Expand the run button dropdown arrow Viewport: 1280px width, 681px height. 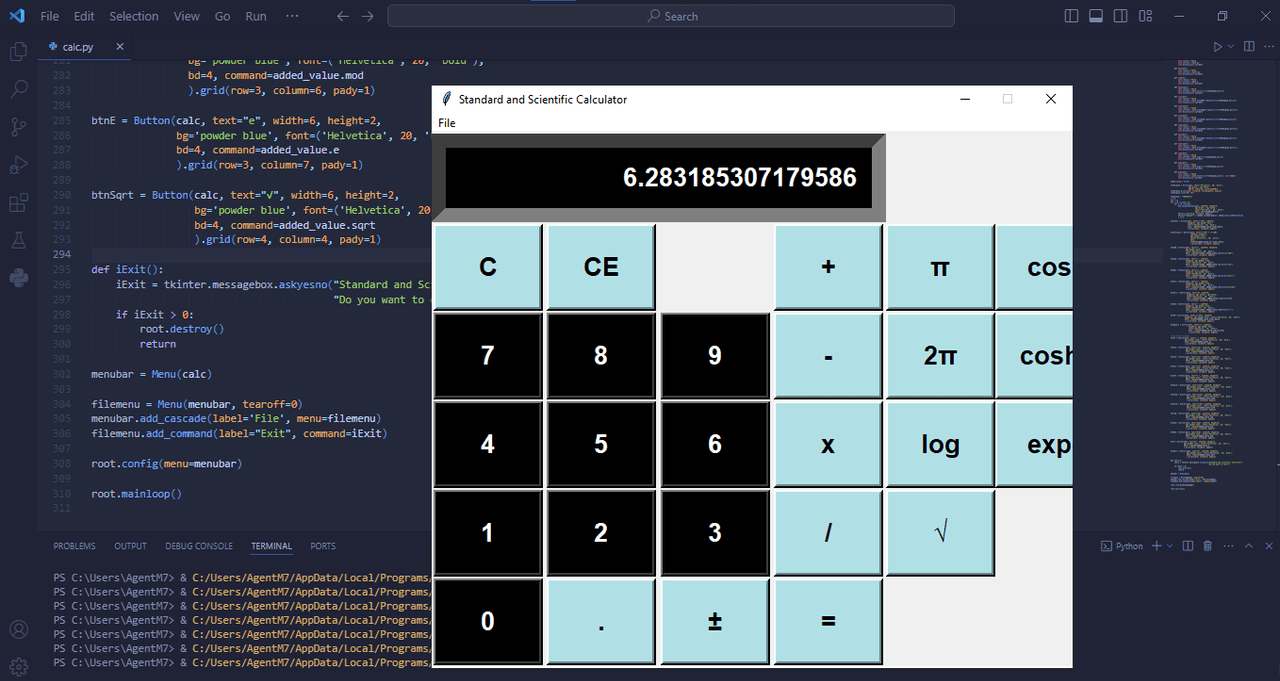(x=1231, y=46)
